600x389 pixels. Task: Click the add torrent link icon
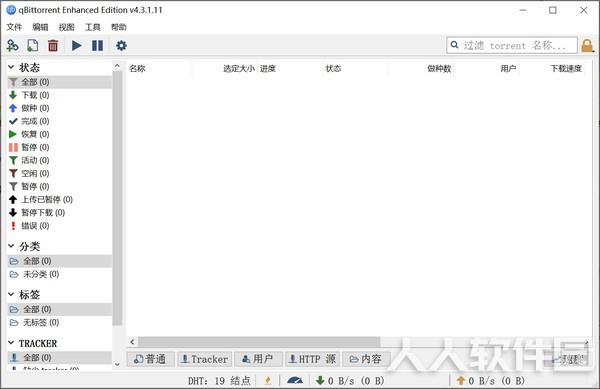coord(13,46)
